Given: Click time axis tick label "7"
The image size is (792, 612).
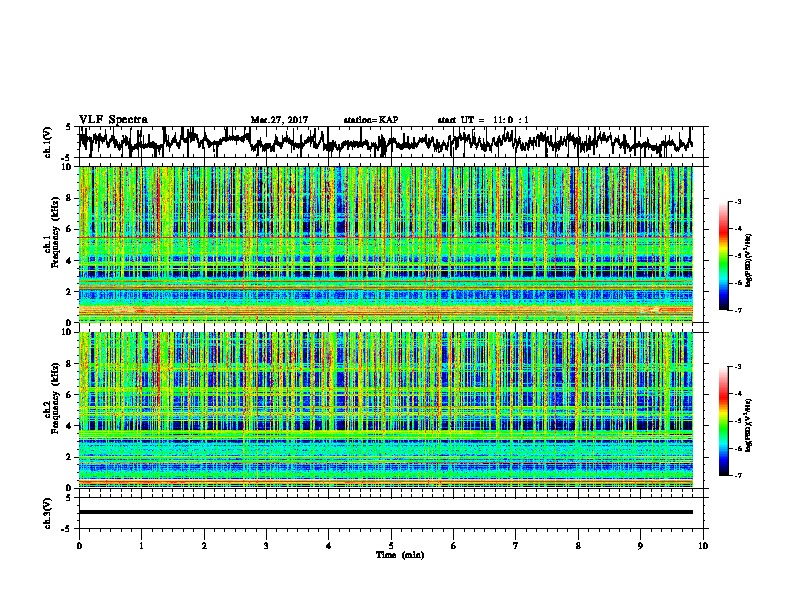Looking at the screenshot, I should 516,546.
